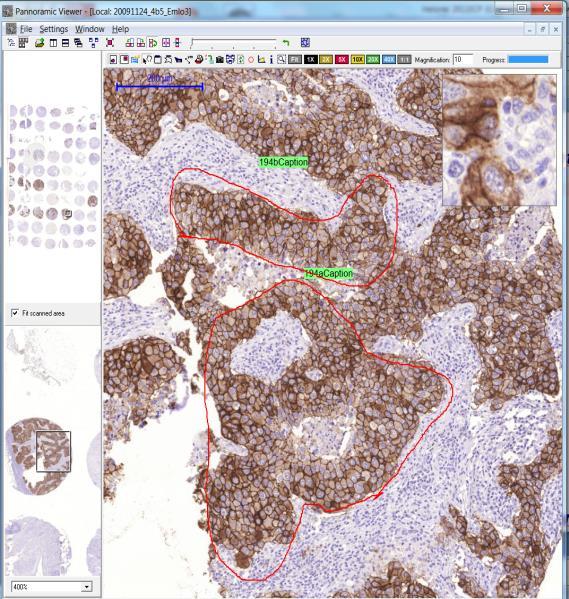Click the pink centered-box window icon
The image size is (569, 599).
(x=166, y=43)
